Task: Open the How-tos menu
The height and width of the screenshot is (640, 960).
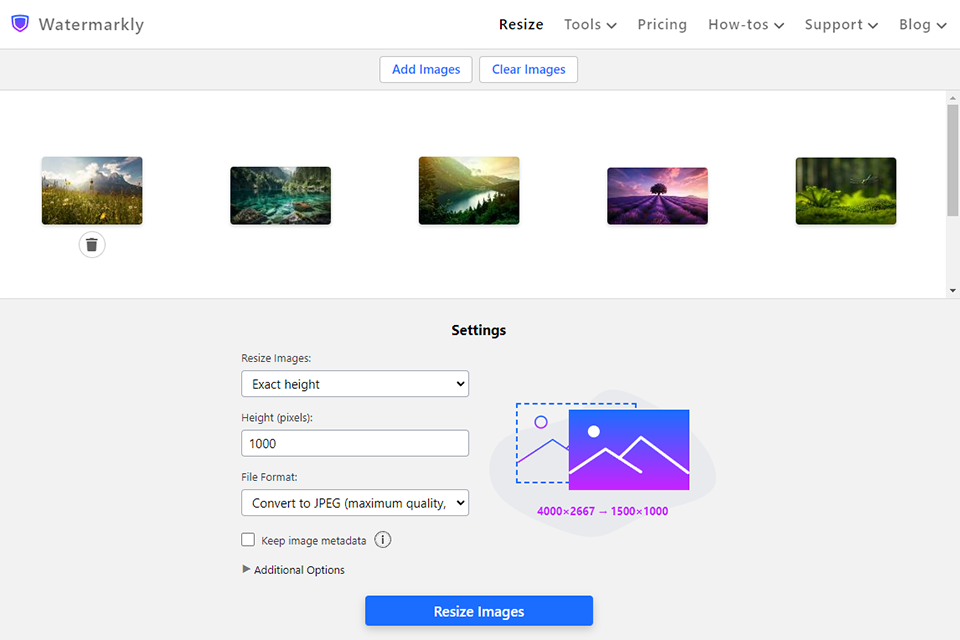Action: point(746,24)
